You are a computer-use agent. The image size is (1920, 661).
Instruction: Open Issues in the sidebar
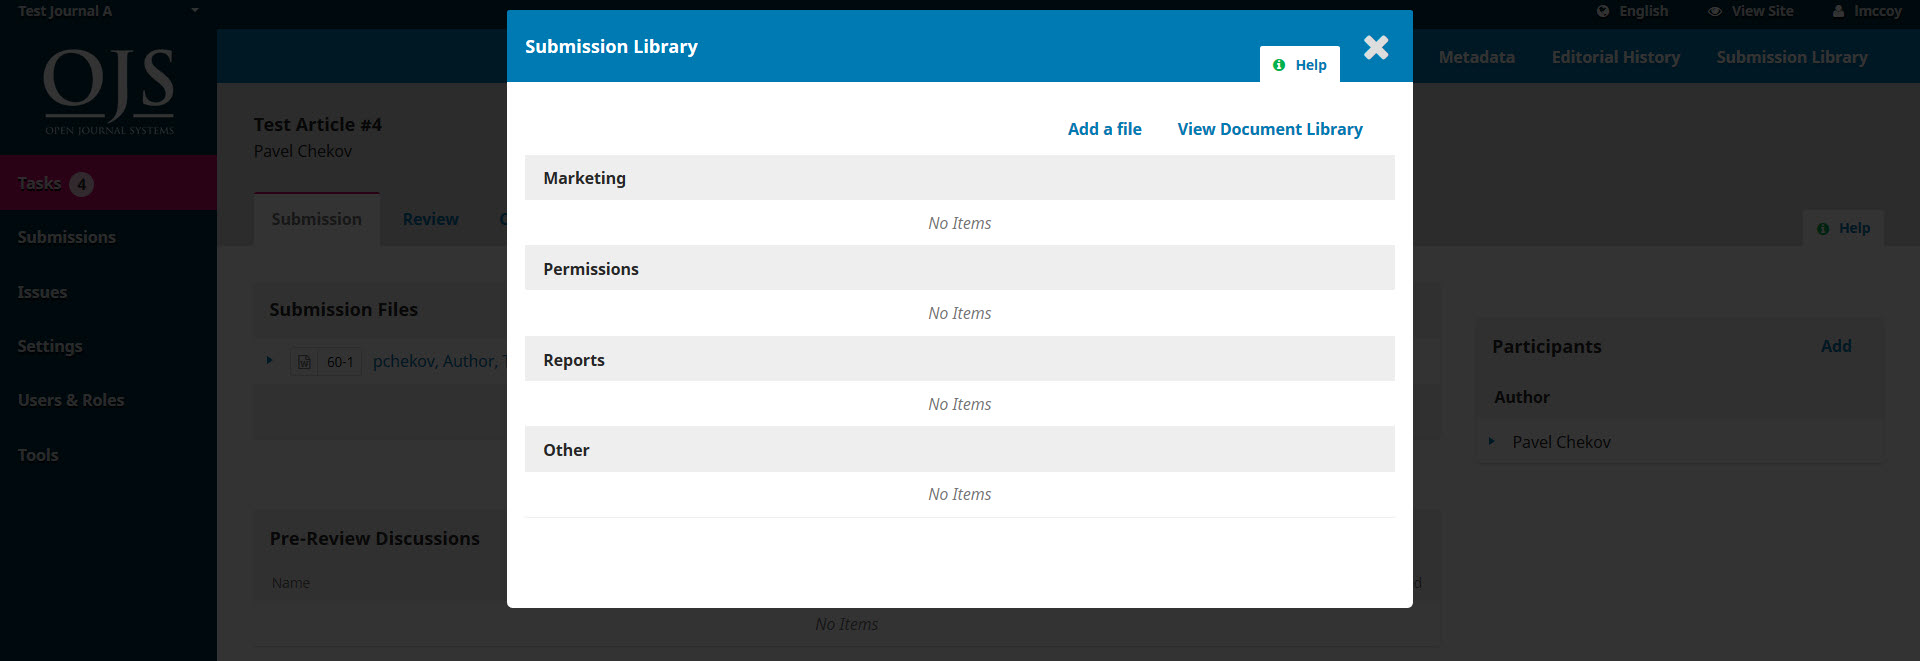click(x=42, y=292)
